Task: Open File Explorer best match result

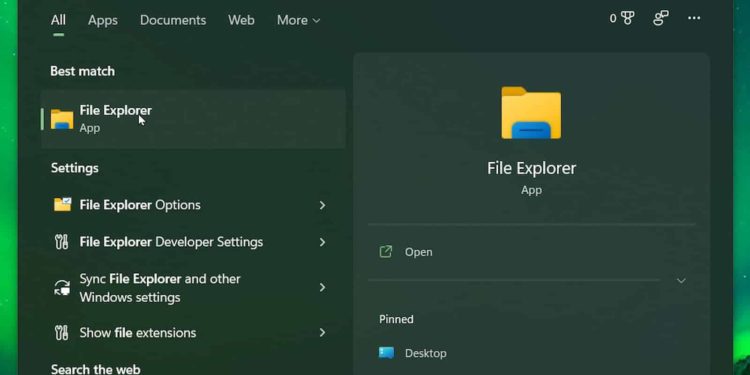Action: (x=193, y=119)
